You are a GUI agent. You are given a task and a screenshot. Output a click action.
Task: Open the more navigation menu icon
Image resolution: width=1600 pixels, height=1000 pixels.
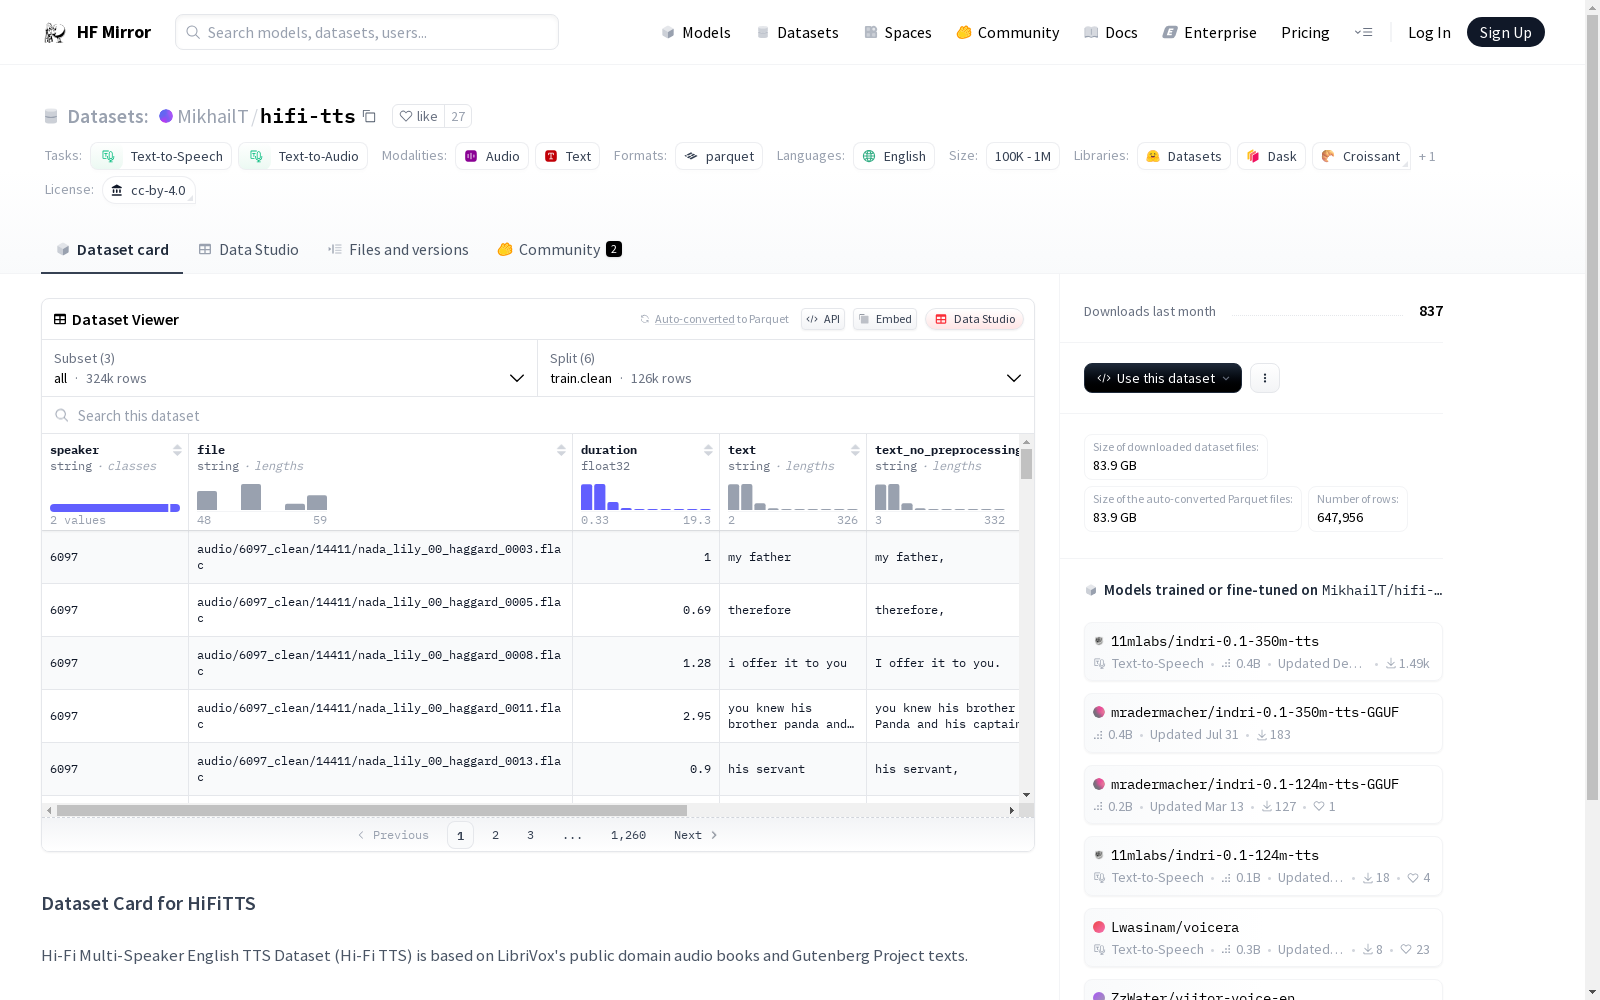click(1363, 32)
